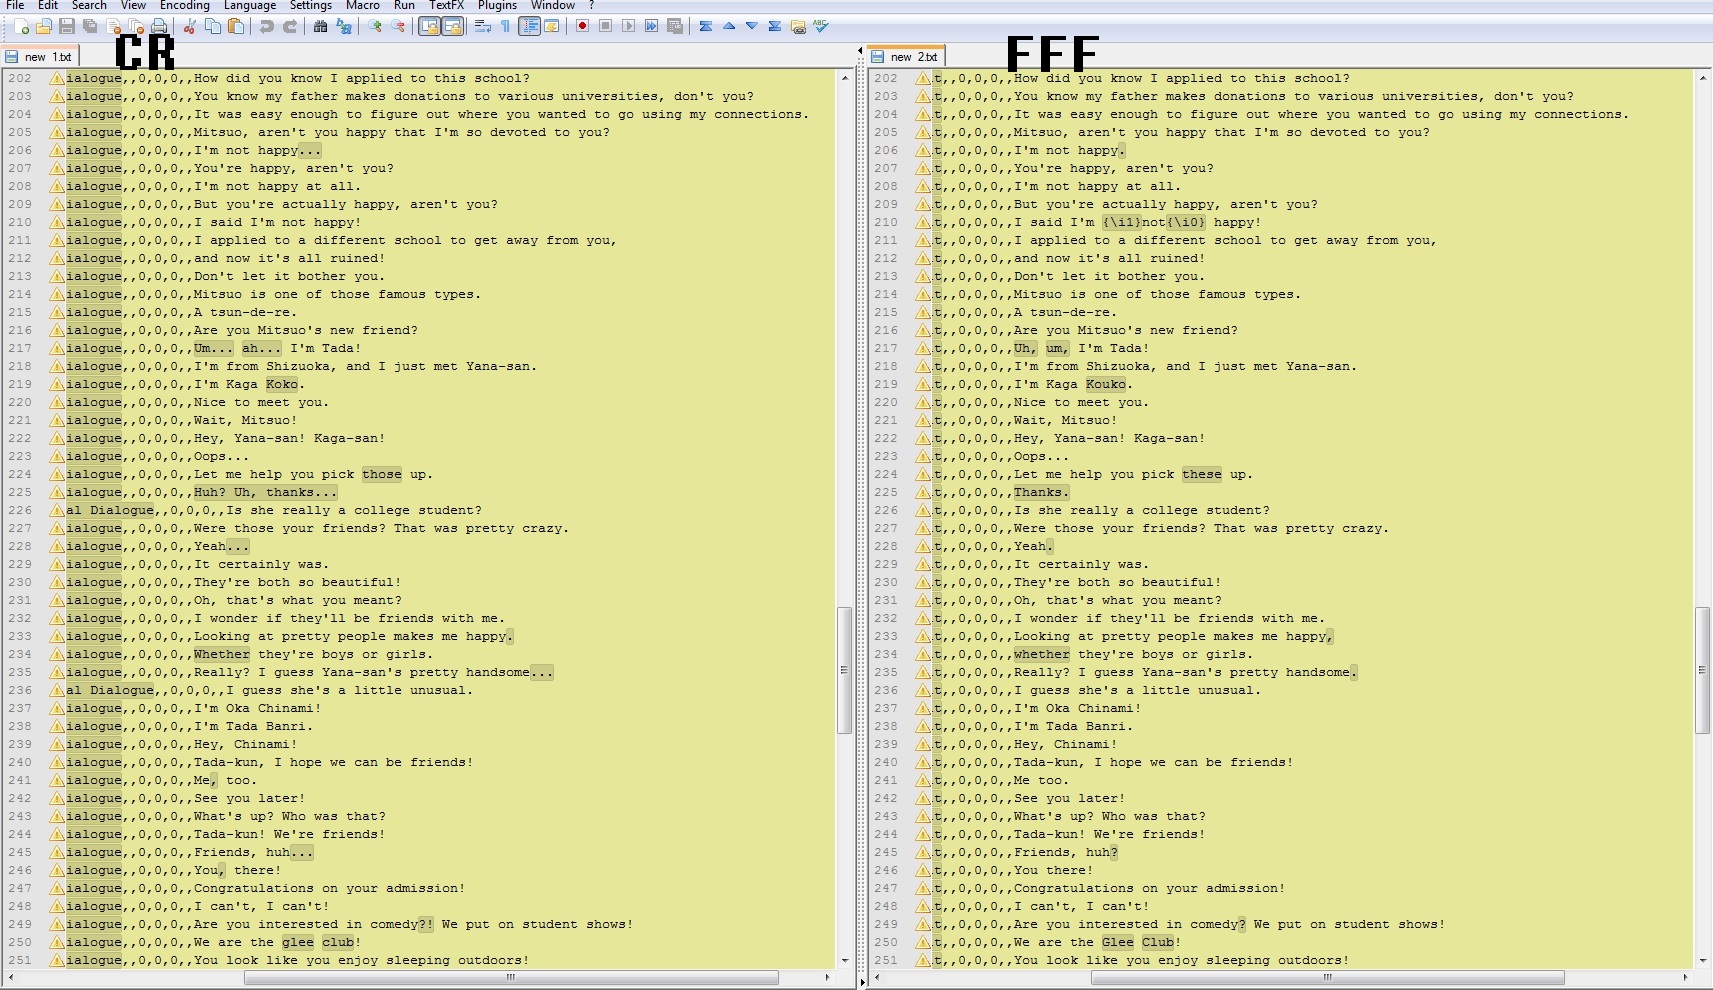Image resolution: width=1713 pixels, height=990 pixels.
Task: Click left arrow of right pane horizontal scrollbar
Action: pos(878,977)
